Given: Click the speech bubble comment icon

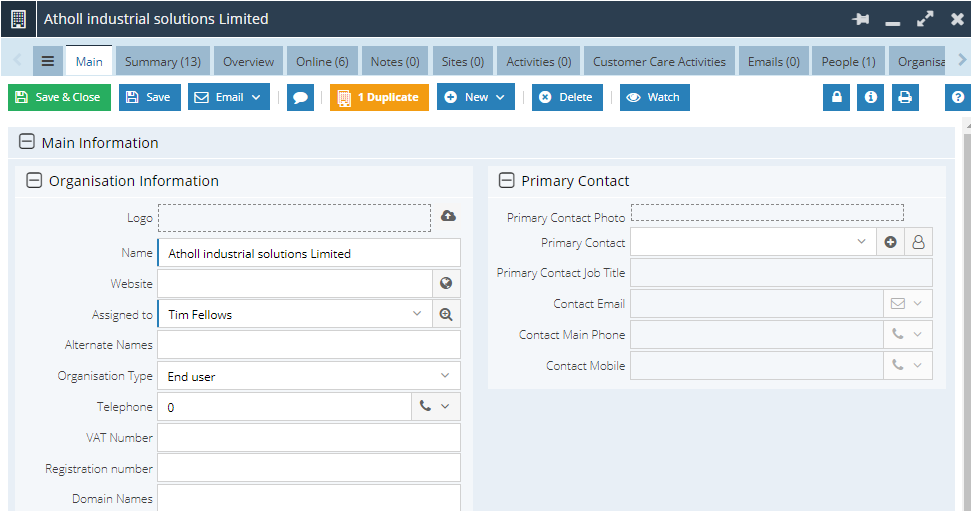Looking at the screenshot, I should (x=300, y=98).
